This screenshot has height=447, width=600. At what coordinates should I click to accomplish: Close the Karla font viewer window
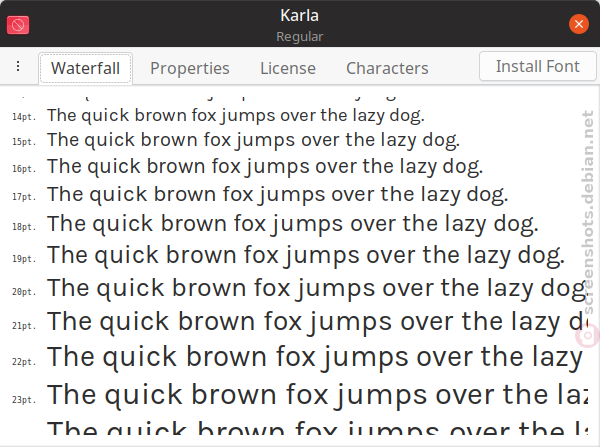(x=579, y=24)
